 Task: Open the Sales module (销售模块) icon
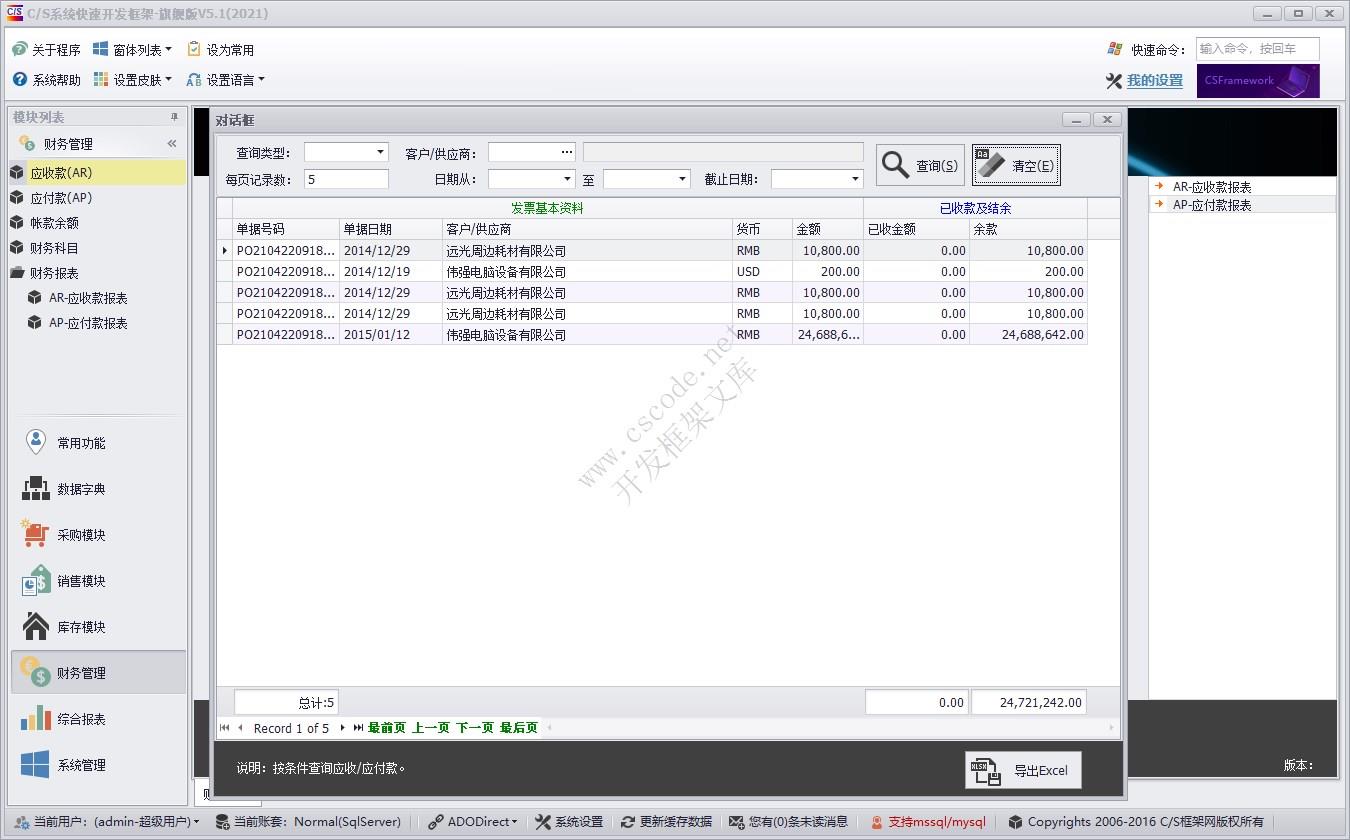tap(36, 581)
